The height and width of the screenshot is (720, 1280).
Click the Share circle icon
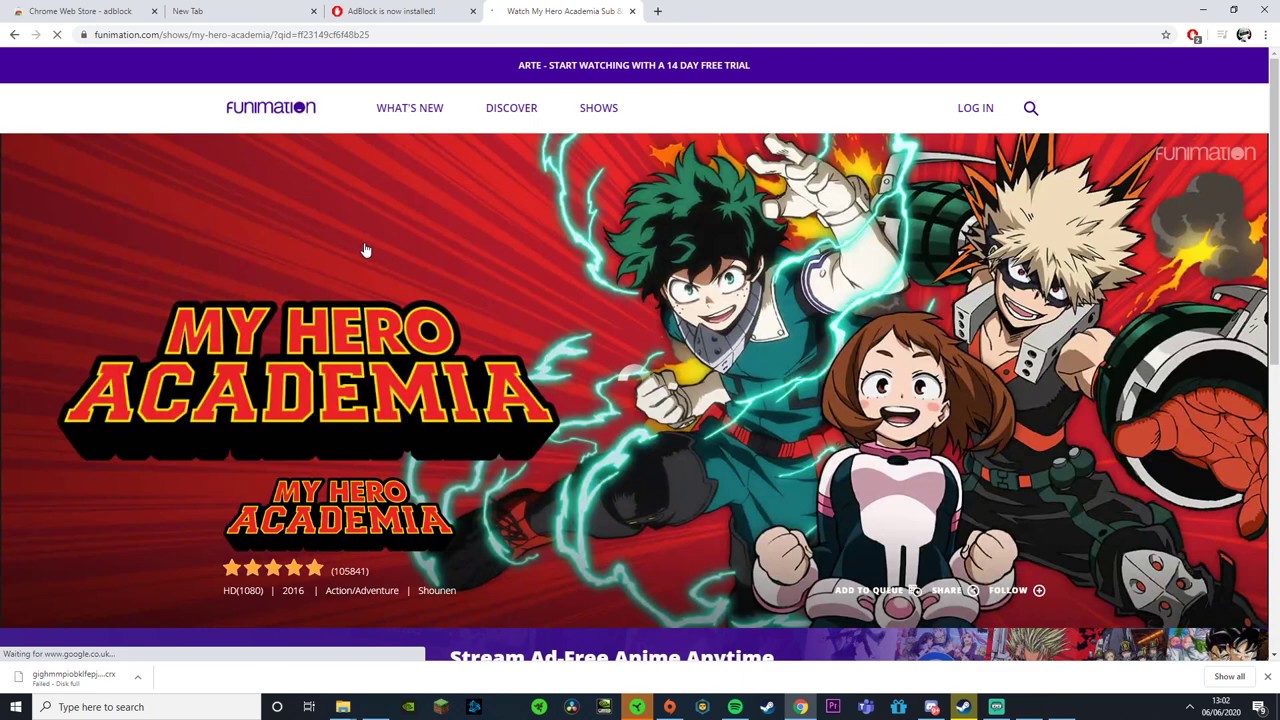tap(973, 591)
